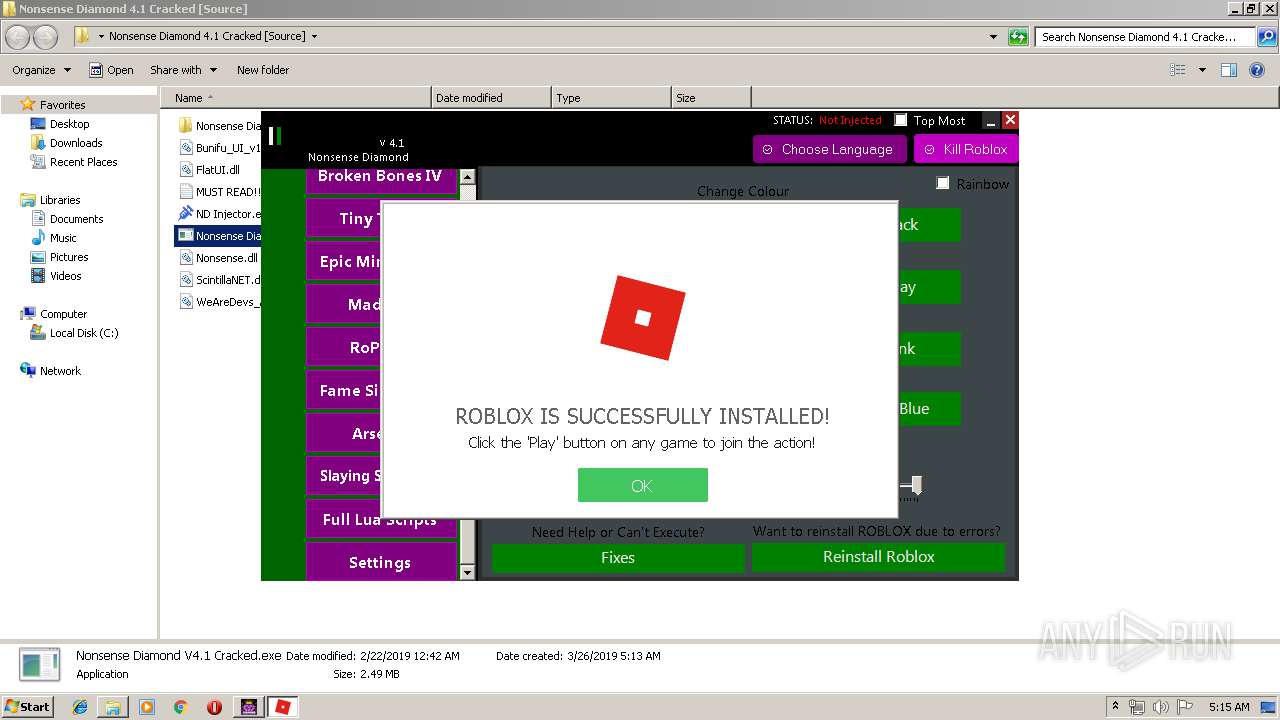This screenshot has height=720, width=1280.
Task: Click the Explorer back navigation button
Action: pos(18,37)
